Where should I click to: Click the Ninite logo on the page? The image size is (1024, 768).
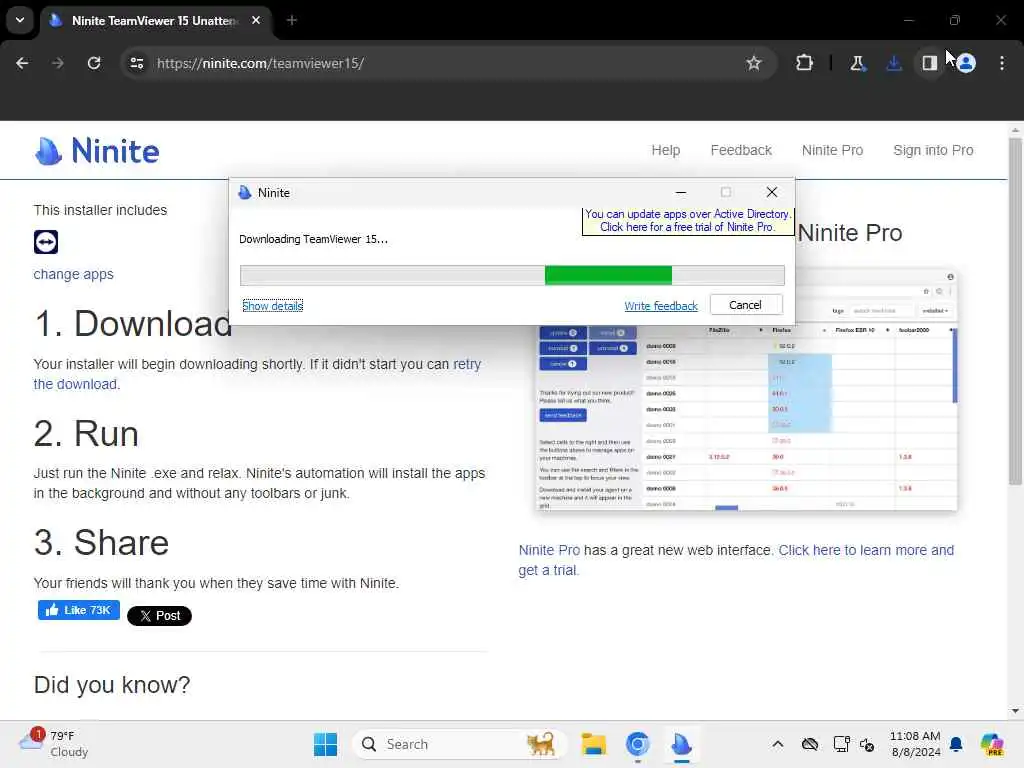tap(97, 151)
